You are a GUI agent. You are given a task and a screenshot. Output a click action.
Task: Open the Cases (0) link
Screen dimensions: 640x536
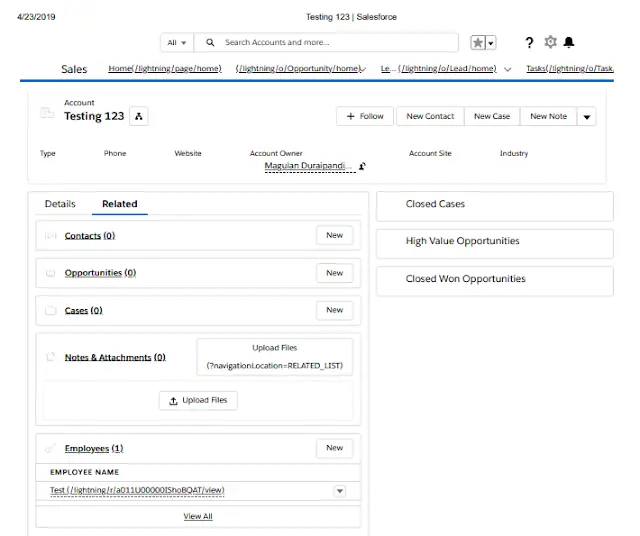click(x=83, y=311)
